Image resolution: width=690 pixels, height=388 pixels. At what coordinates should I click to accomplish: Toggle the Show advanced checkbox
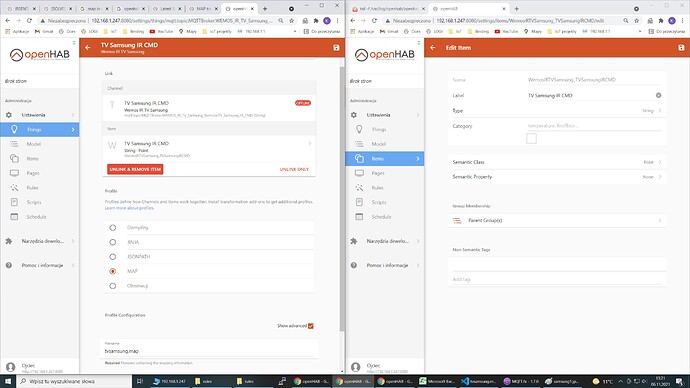point(311,326)
